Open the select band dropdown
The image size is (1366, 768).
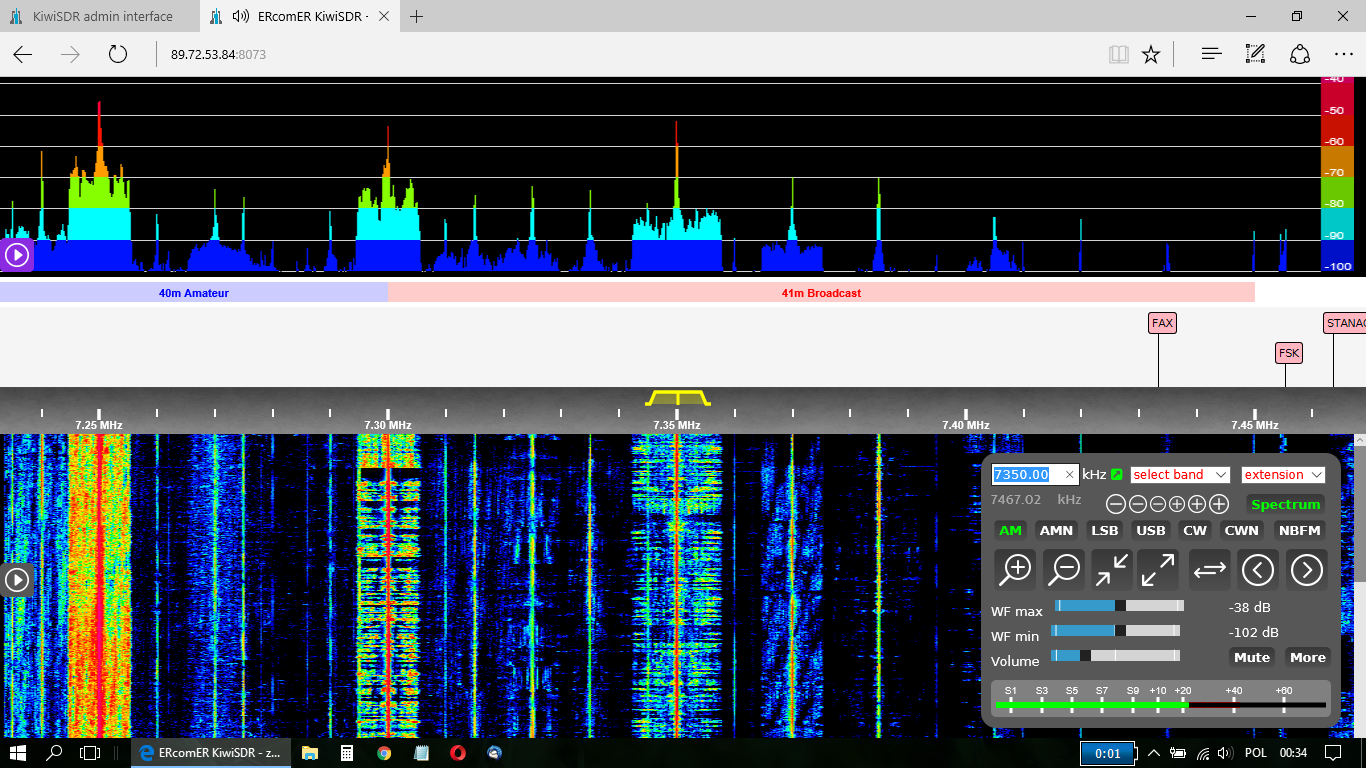click(1180, 475)
